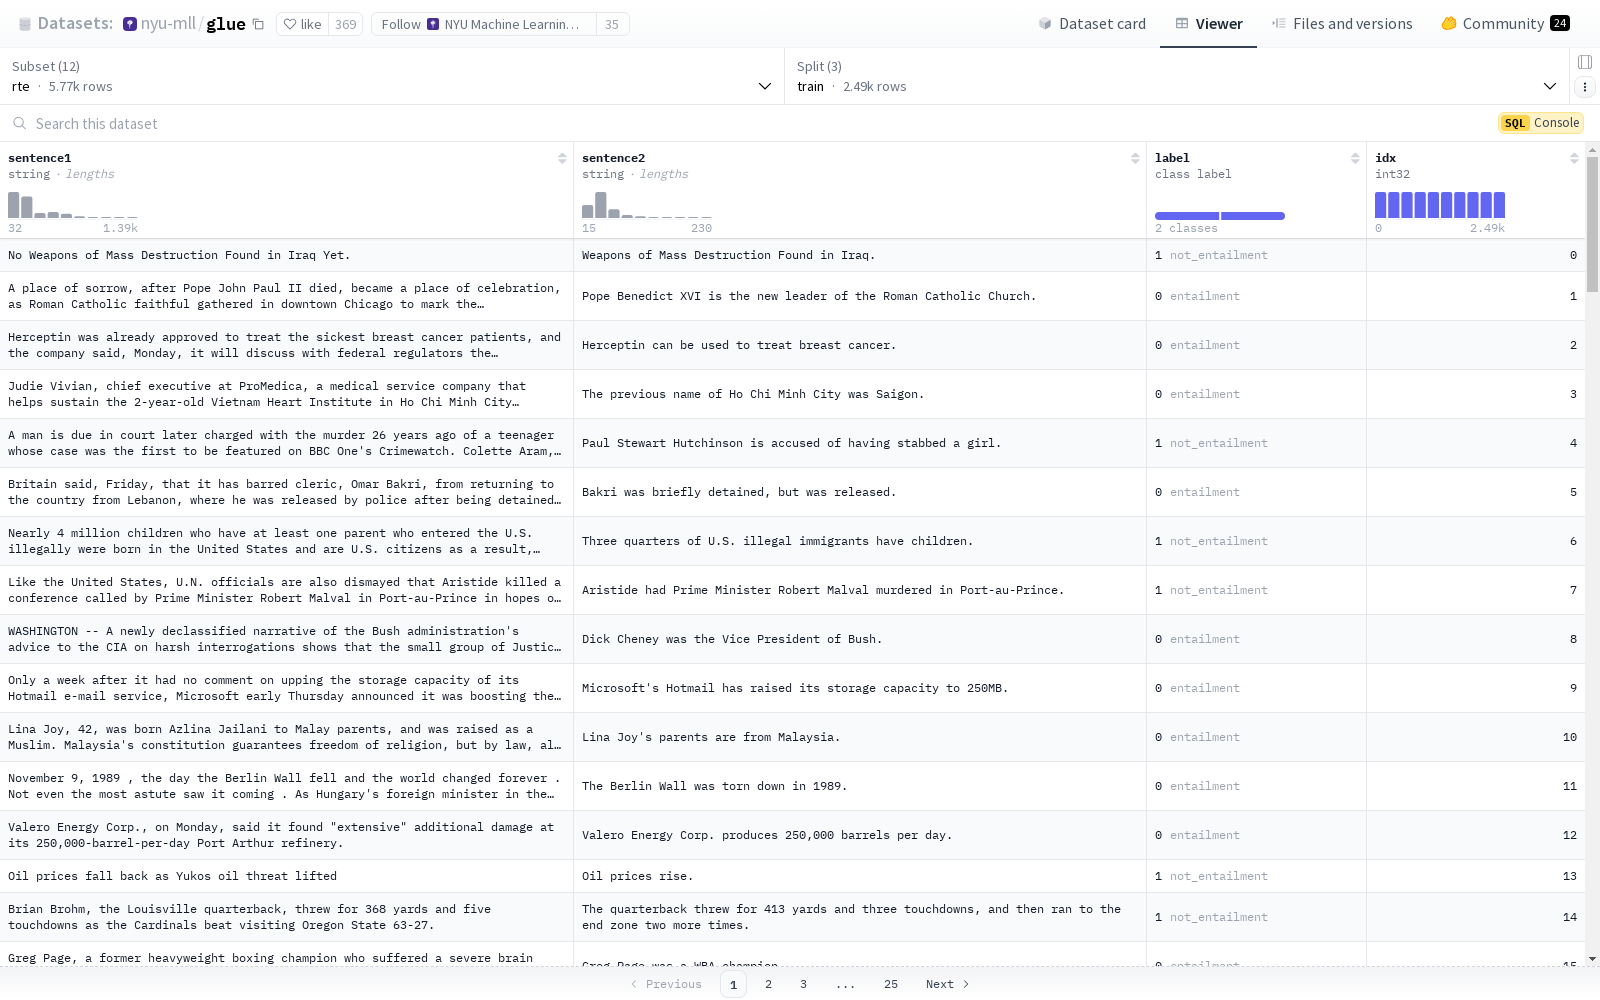
Task: Select cell "Three quarters of U.S. illegal immigrants have children."
Action: tap(860, 541)
